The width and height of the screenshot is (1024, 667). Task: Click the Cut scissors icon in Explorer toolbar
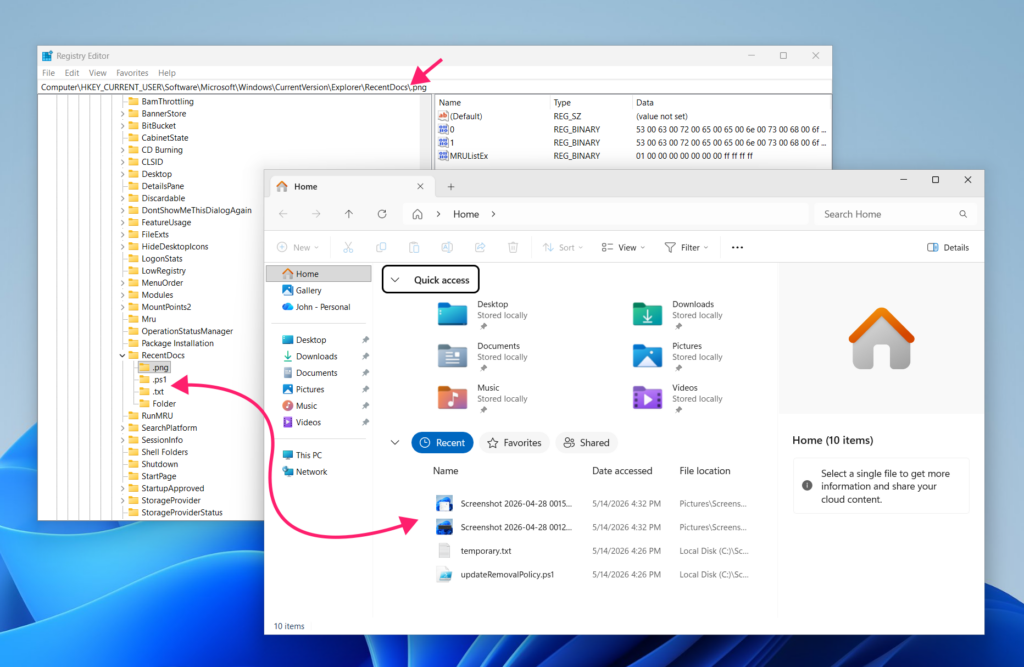point(348,248)
